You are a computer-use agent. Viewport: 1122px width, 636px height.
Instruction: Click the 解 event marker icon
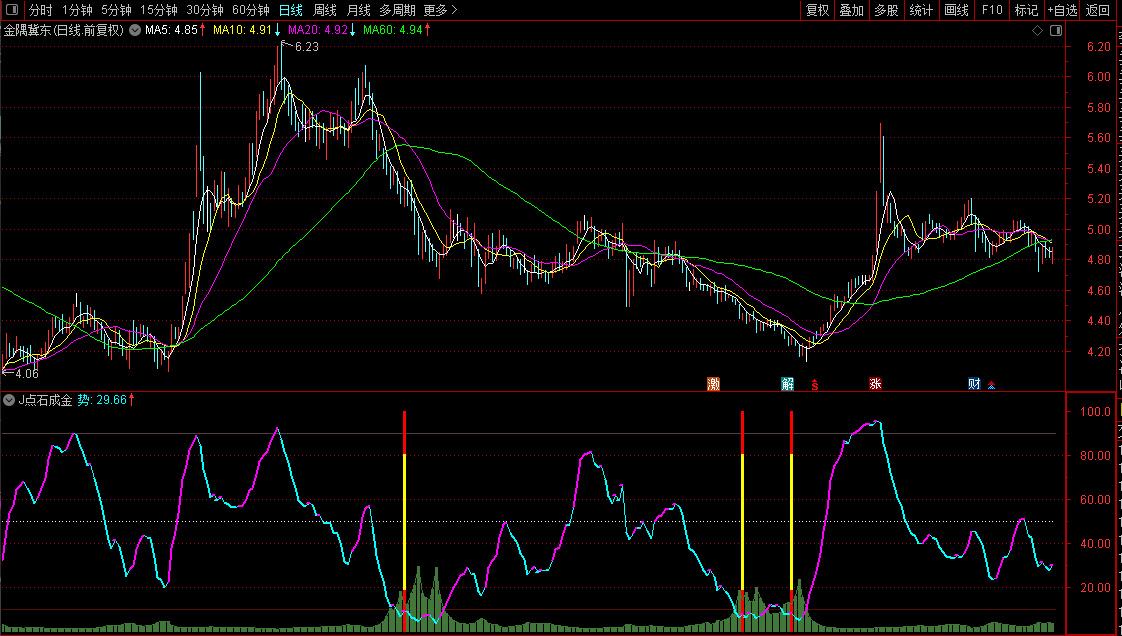[787, 384]
